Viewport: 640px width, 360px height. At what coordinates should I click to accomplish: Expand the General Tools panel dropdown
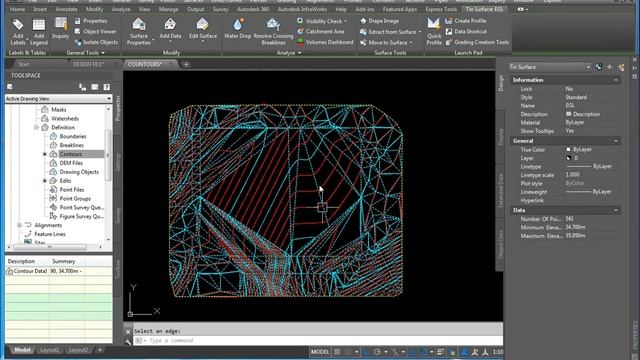coord(103,53)
